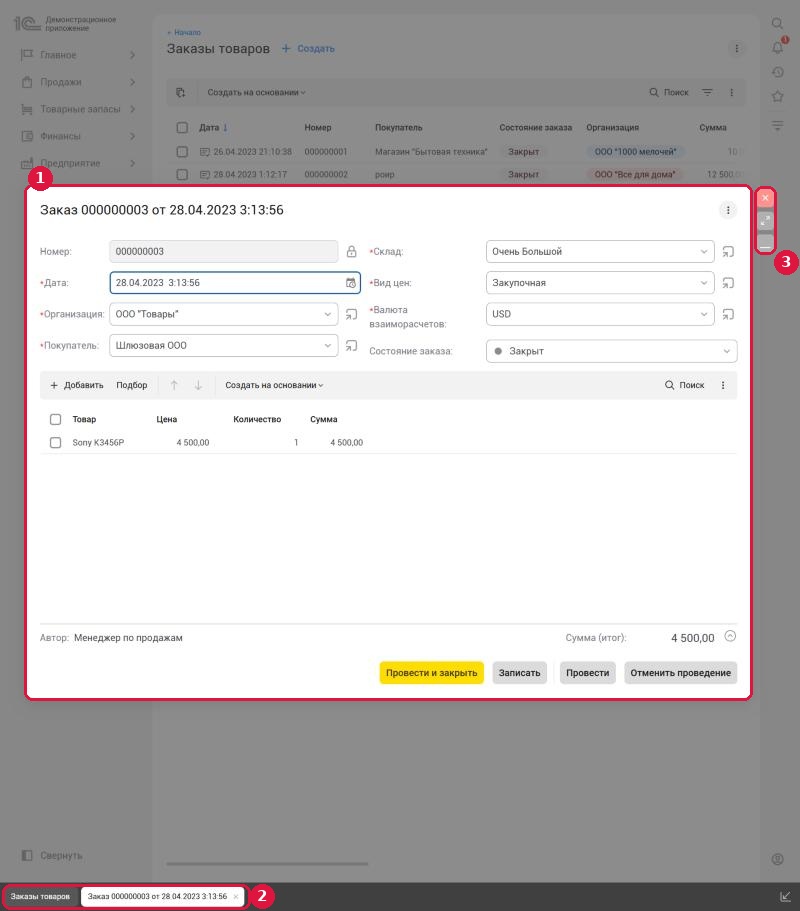
Task: Open the Продажи sidebar section
Action: click(78, 82)
